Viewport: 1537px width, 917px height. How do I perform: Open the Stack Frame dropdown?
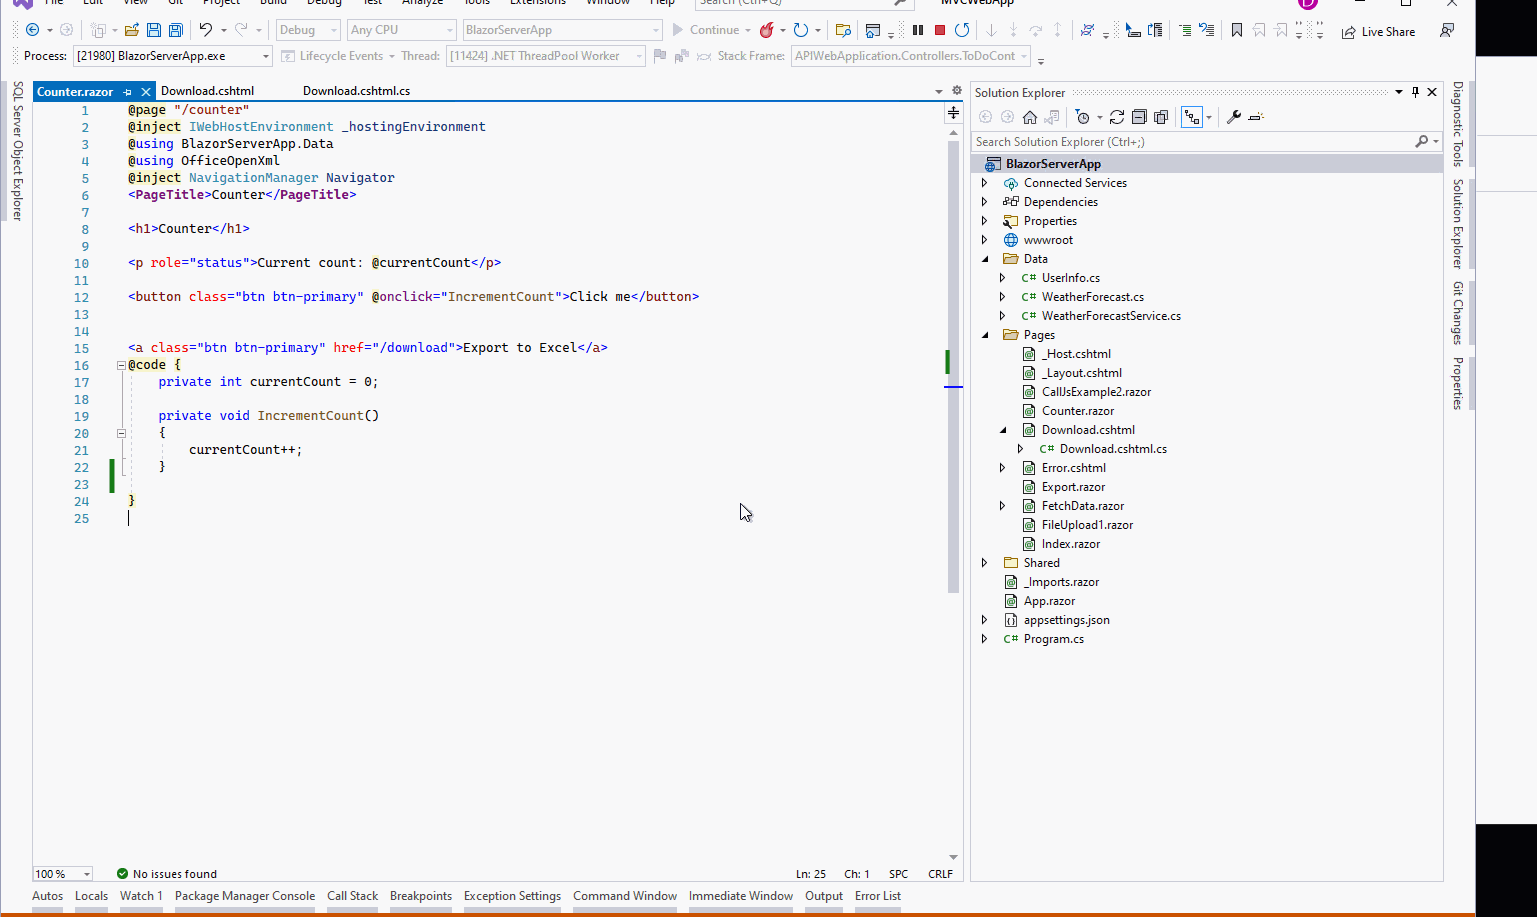[x=911, y=56]
